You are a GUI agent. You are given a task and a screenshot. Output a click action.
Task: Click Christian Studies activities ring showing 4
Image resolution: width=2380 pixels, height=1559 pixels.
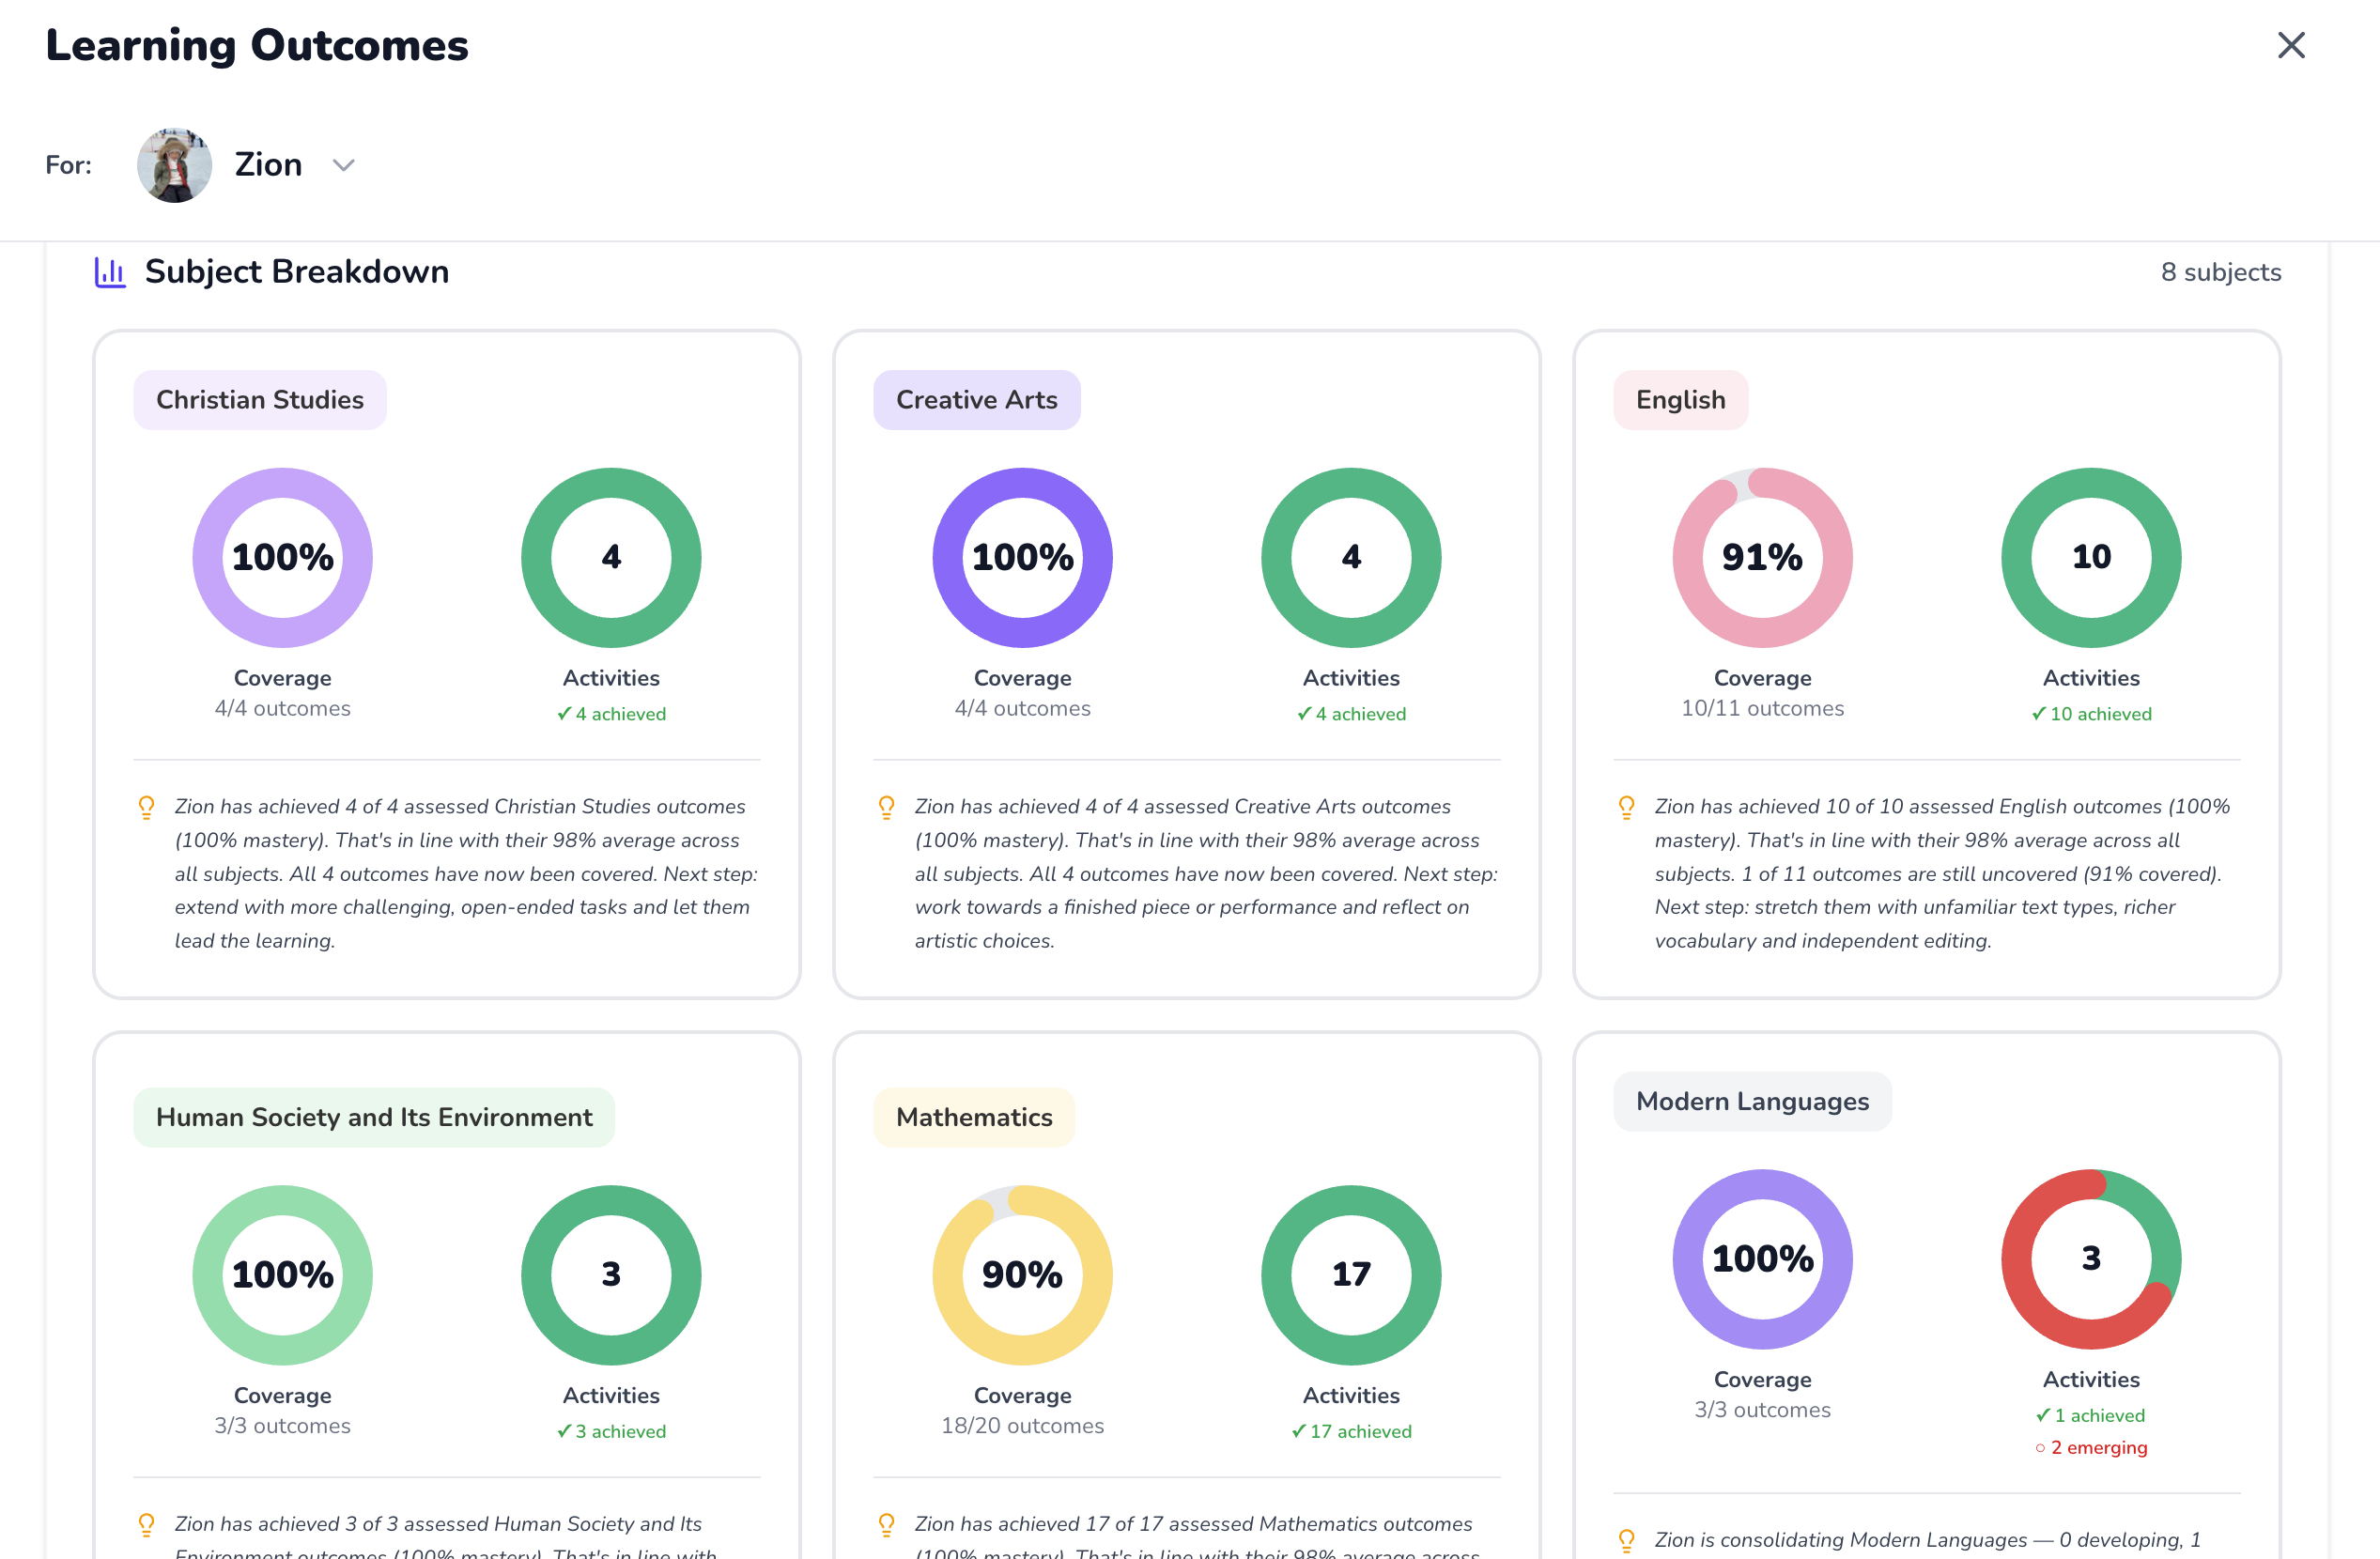coord(611,557)
